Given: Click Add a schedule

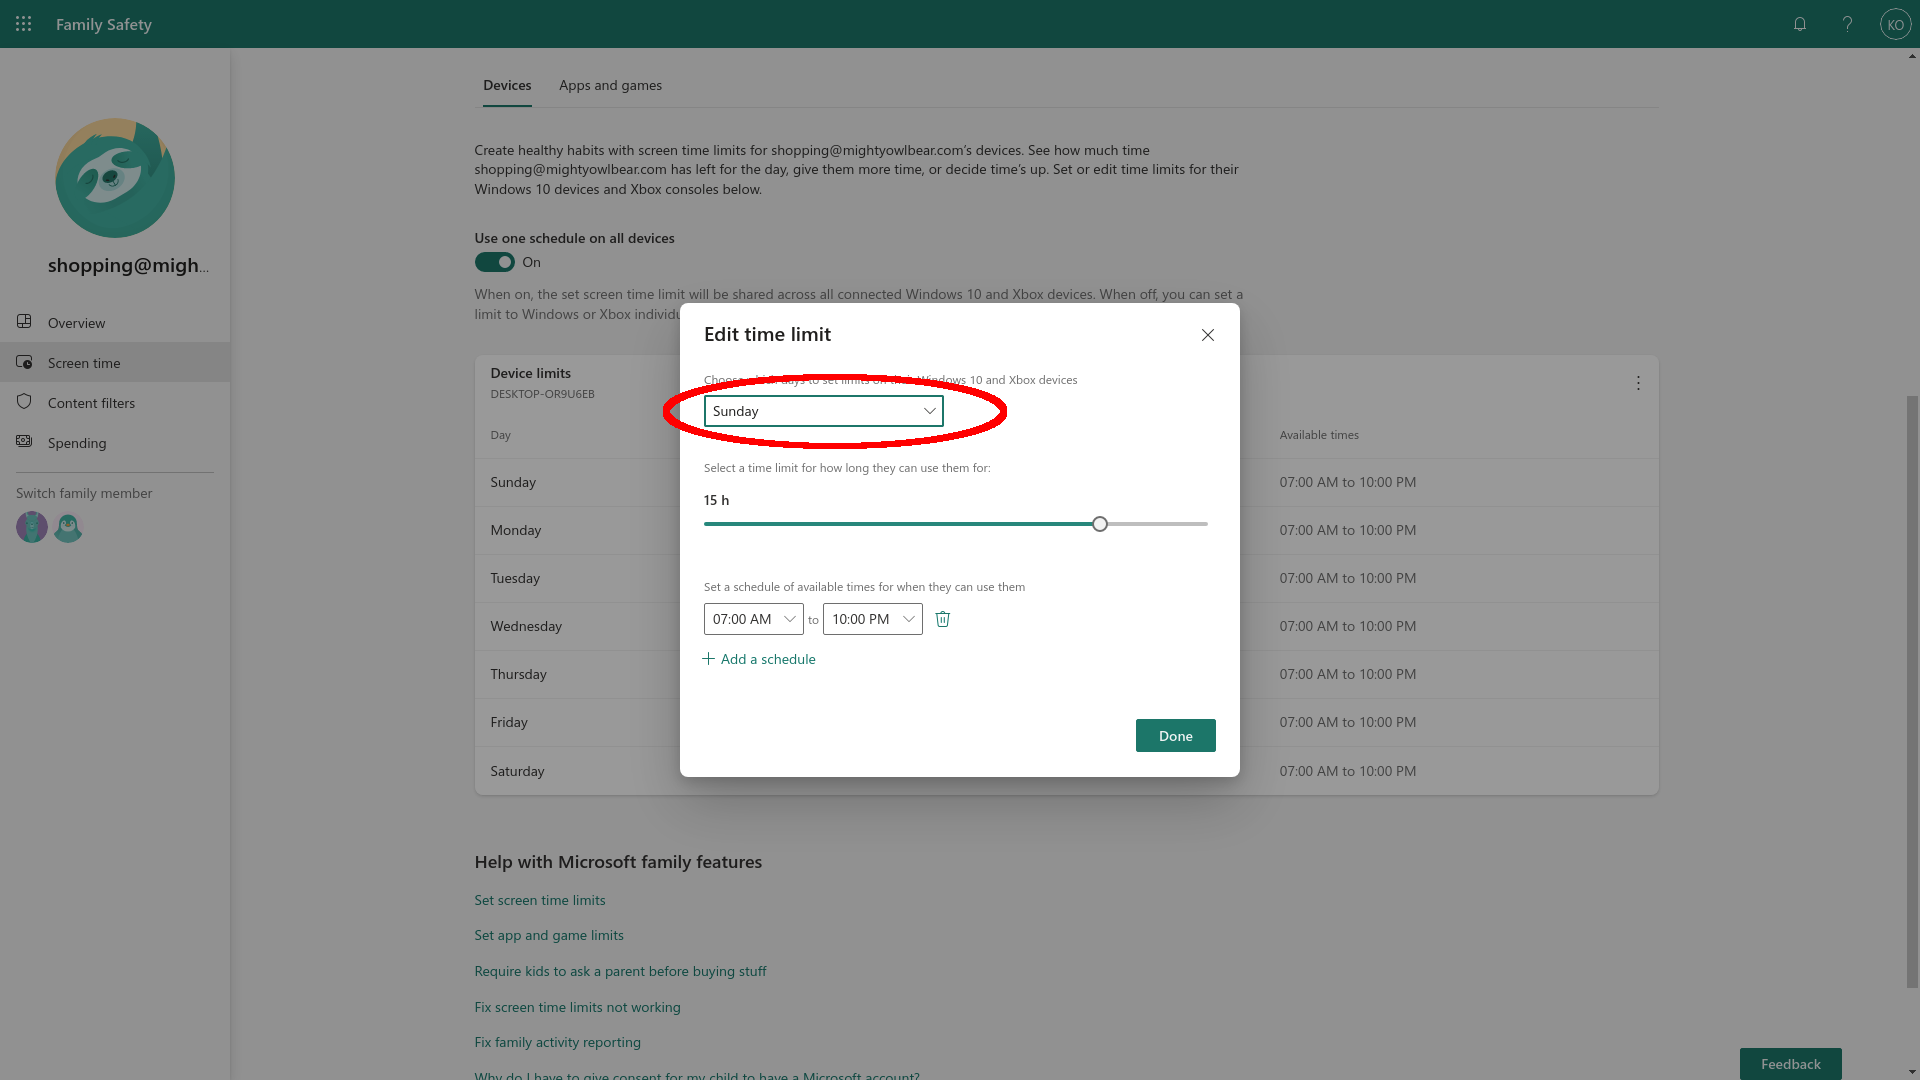Looking at the screenshot, I should [759, 659].
